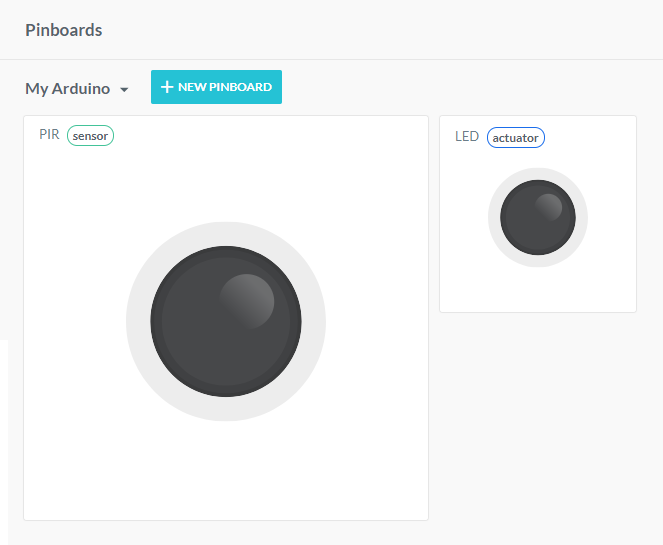Click the plus icon on New Pinboard

(167, 87)
